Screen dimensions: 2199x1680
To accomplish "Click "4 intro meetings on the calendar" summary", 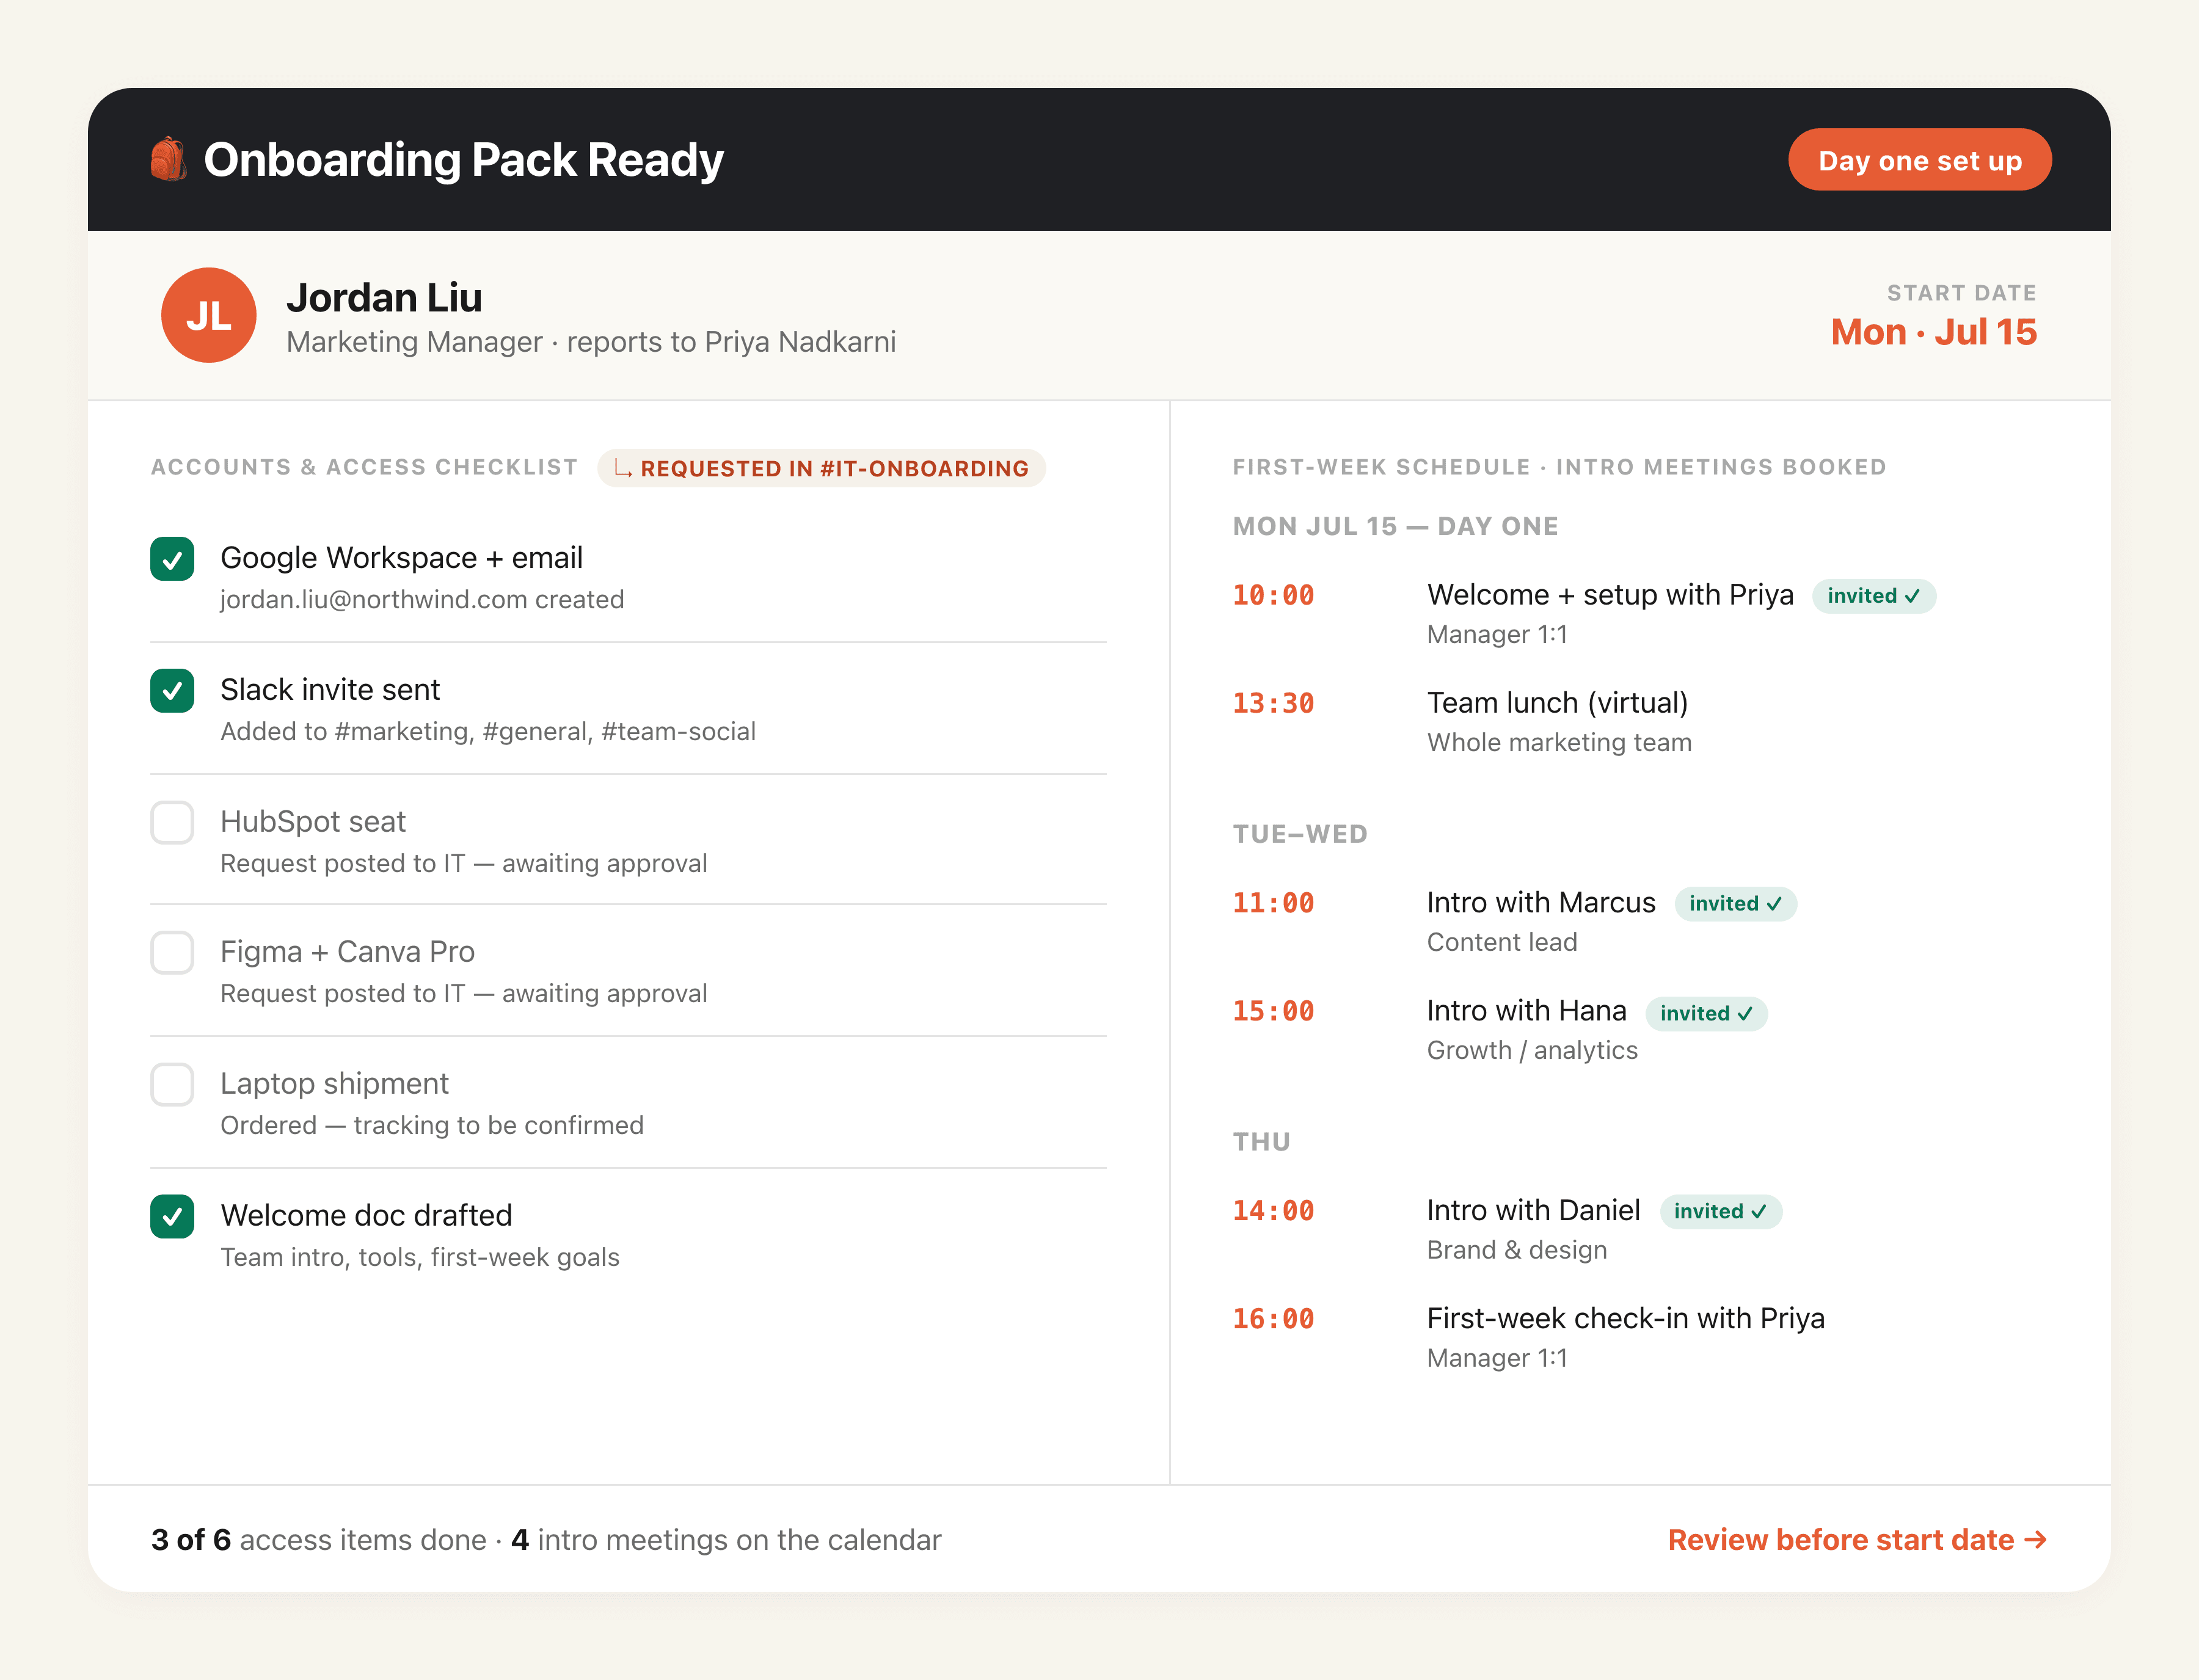I will pos(726,1539).
